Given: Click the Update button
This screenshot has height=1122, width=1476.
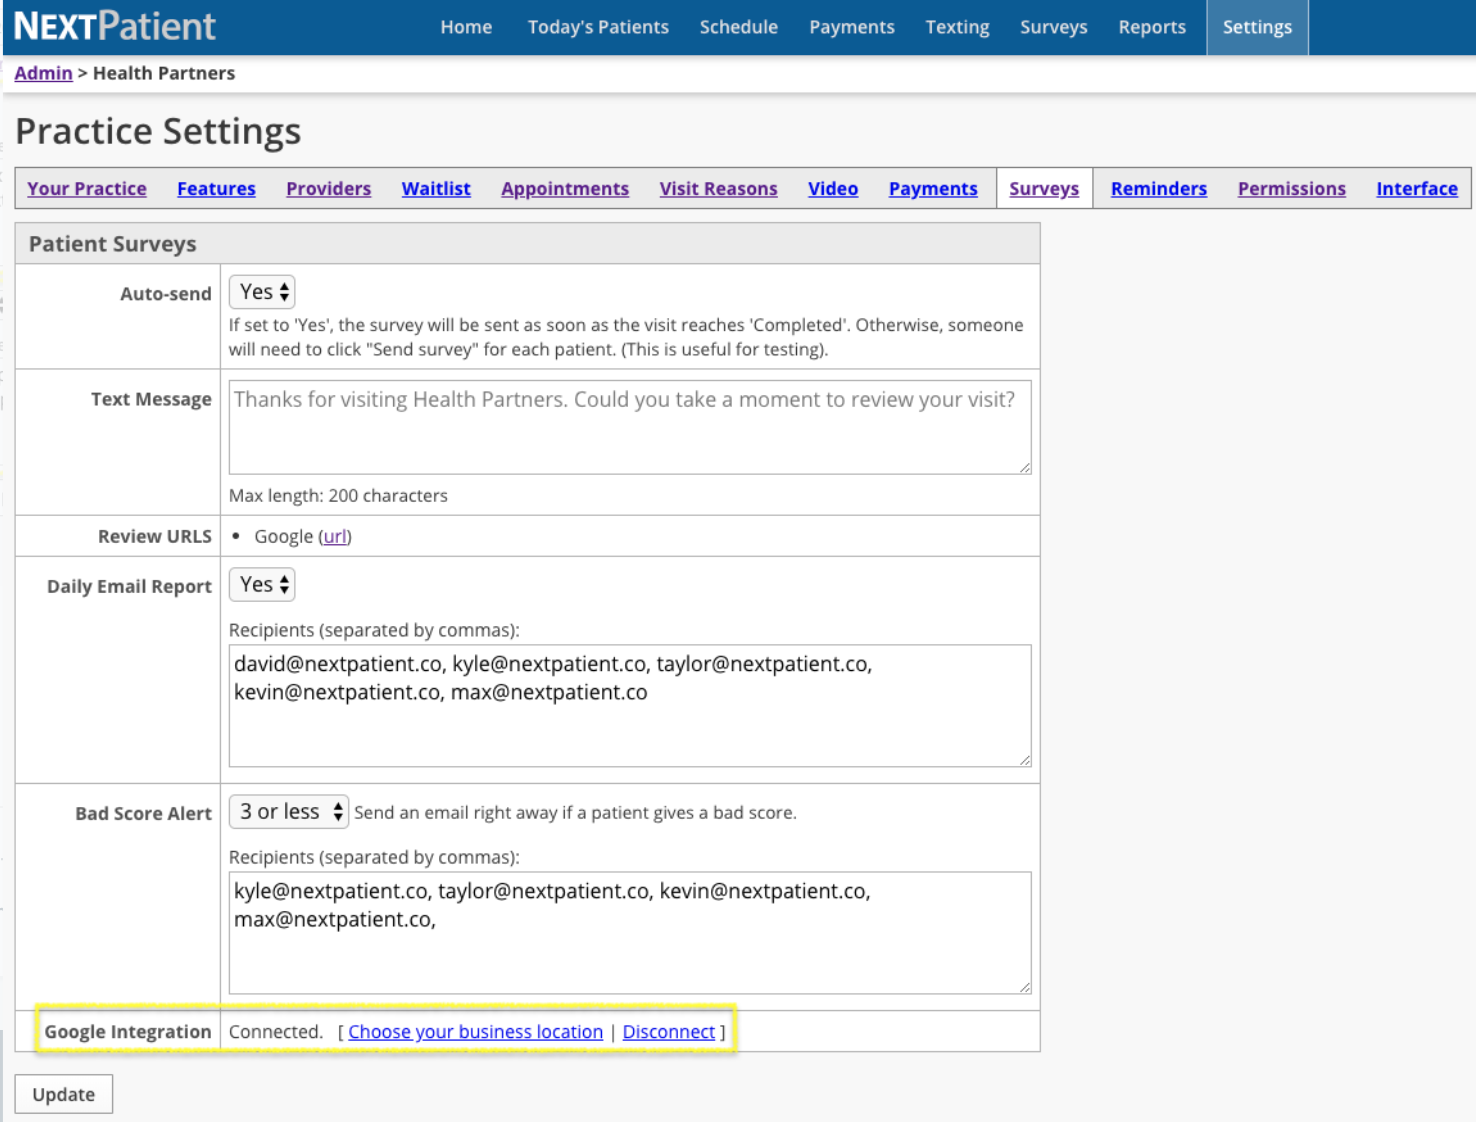Looking at the screenshot, I should point(64,1094).
